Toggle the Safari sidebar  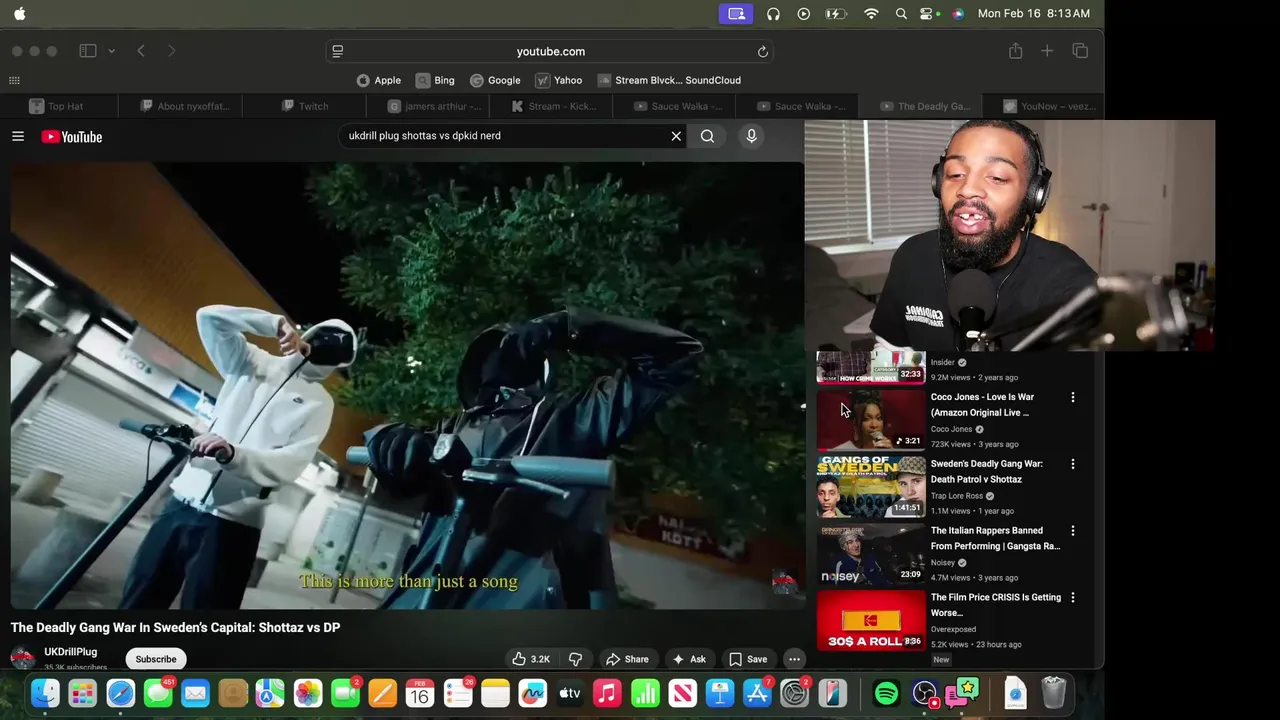point(88,51)
